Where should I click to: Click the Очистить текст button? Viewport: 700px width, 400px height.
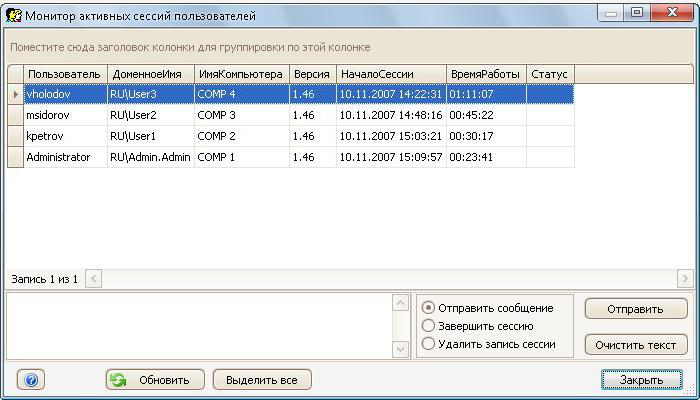636,345
